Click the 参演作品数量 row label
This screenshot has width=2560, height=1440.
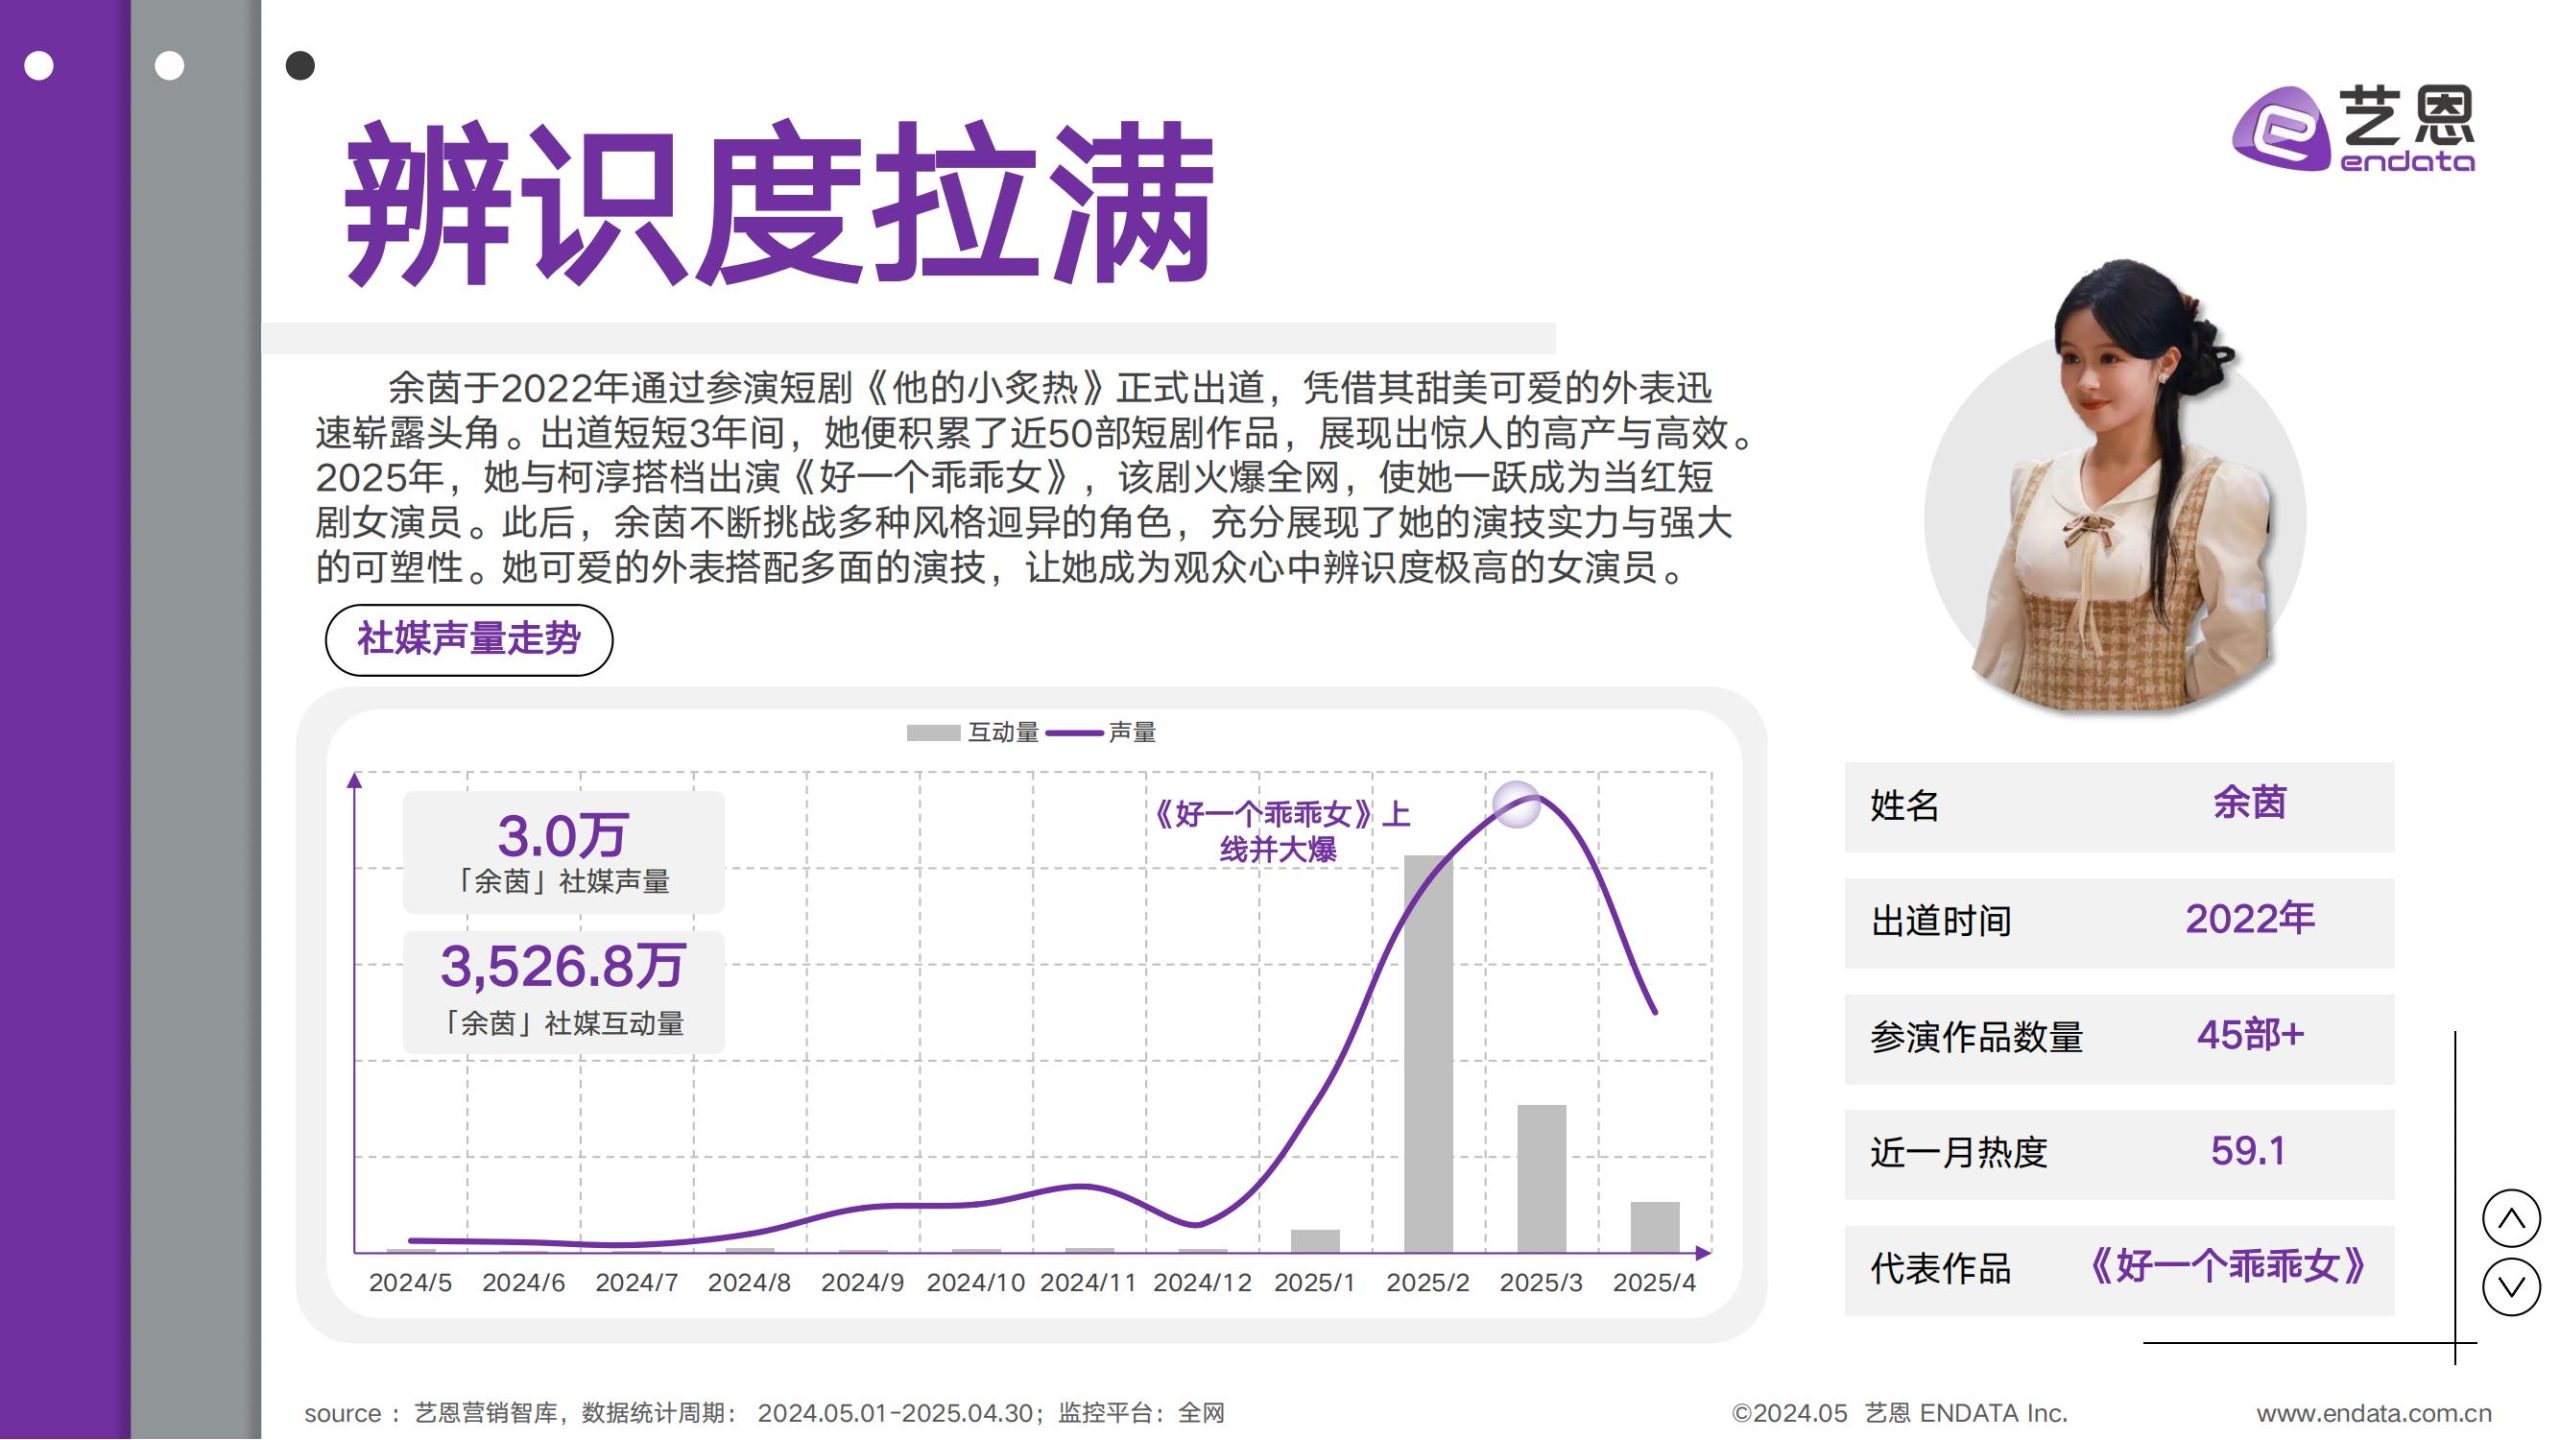point(1977,1037)
